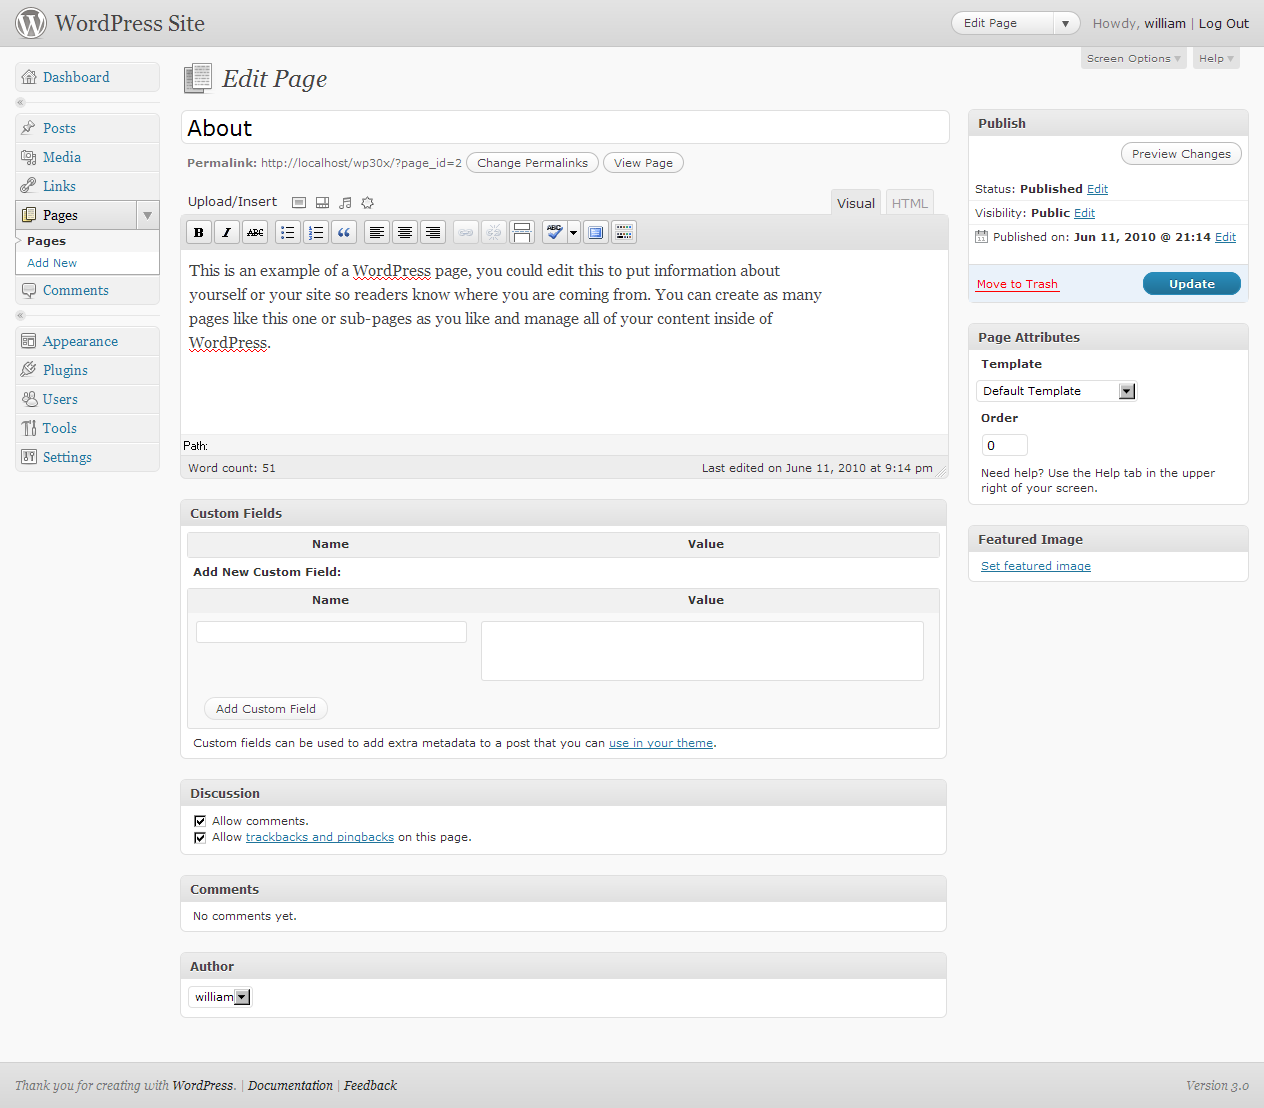Click Log Out in the header
This screenshot has height=1108, width=1264.
point(1224,23)
